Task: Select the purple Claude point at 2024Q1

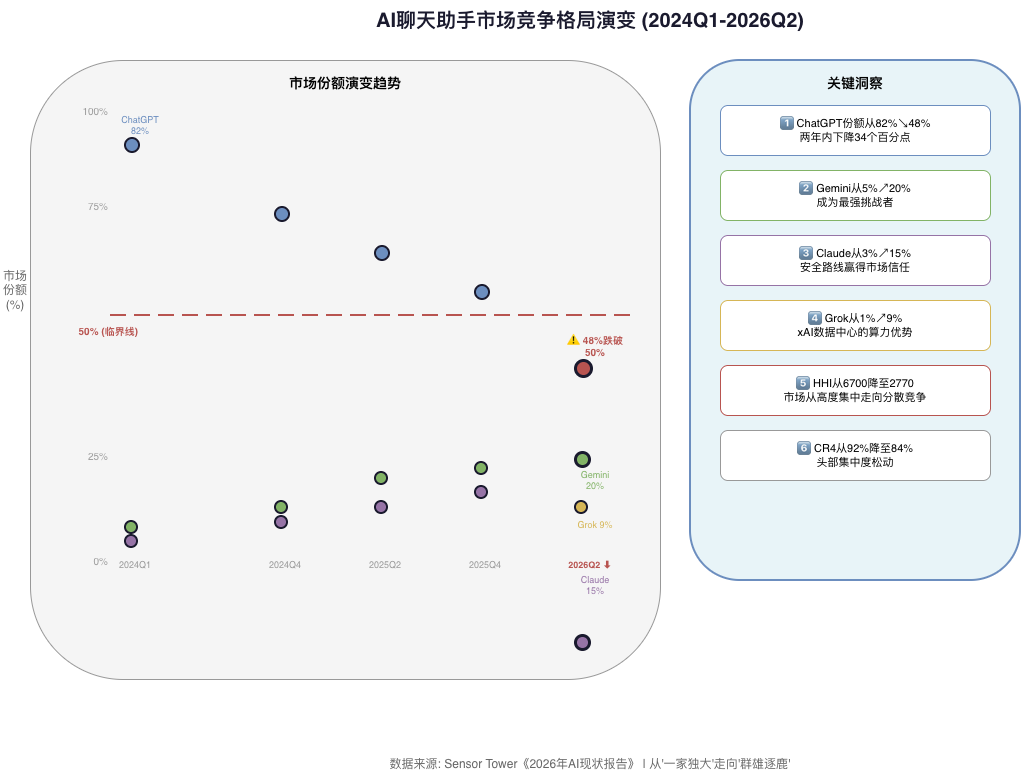Action: (x=131, y=541)
